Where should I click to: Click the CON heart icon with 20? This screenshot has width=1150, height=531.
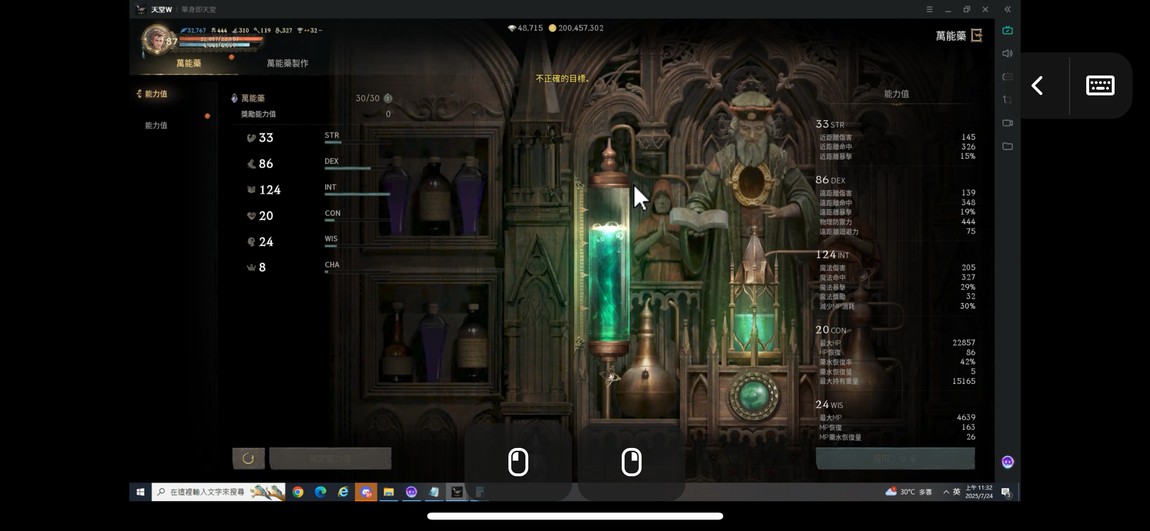(251, 216)
